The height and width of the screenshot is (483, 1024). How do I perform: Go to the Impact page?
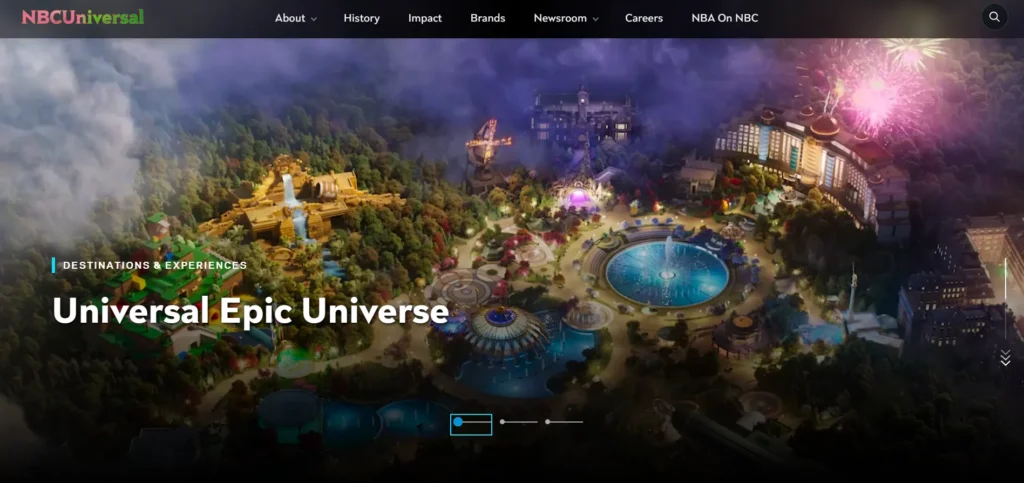[425, 18]
